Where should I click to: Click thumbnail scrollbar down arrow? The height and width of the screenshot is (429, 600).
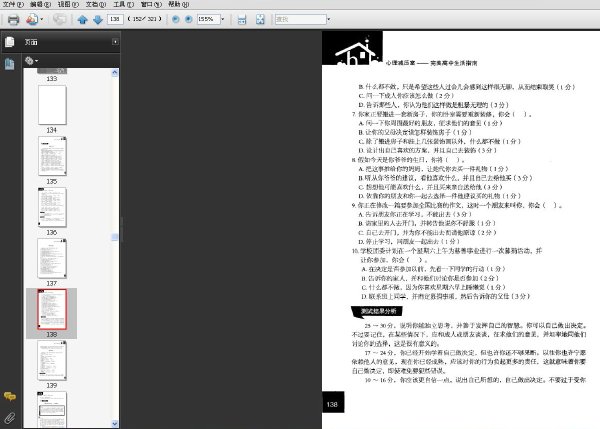(115, 424)
